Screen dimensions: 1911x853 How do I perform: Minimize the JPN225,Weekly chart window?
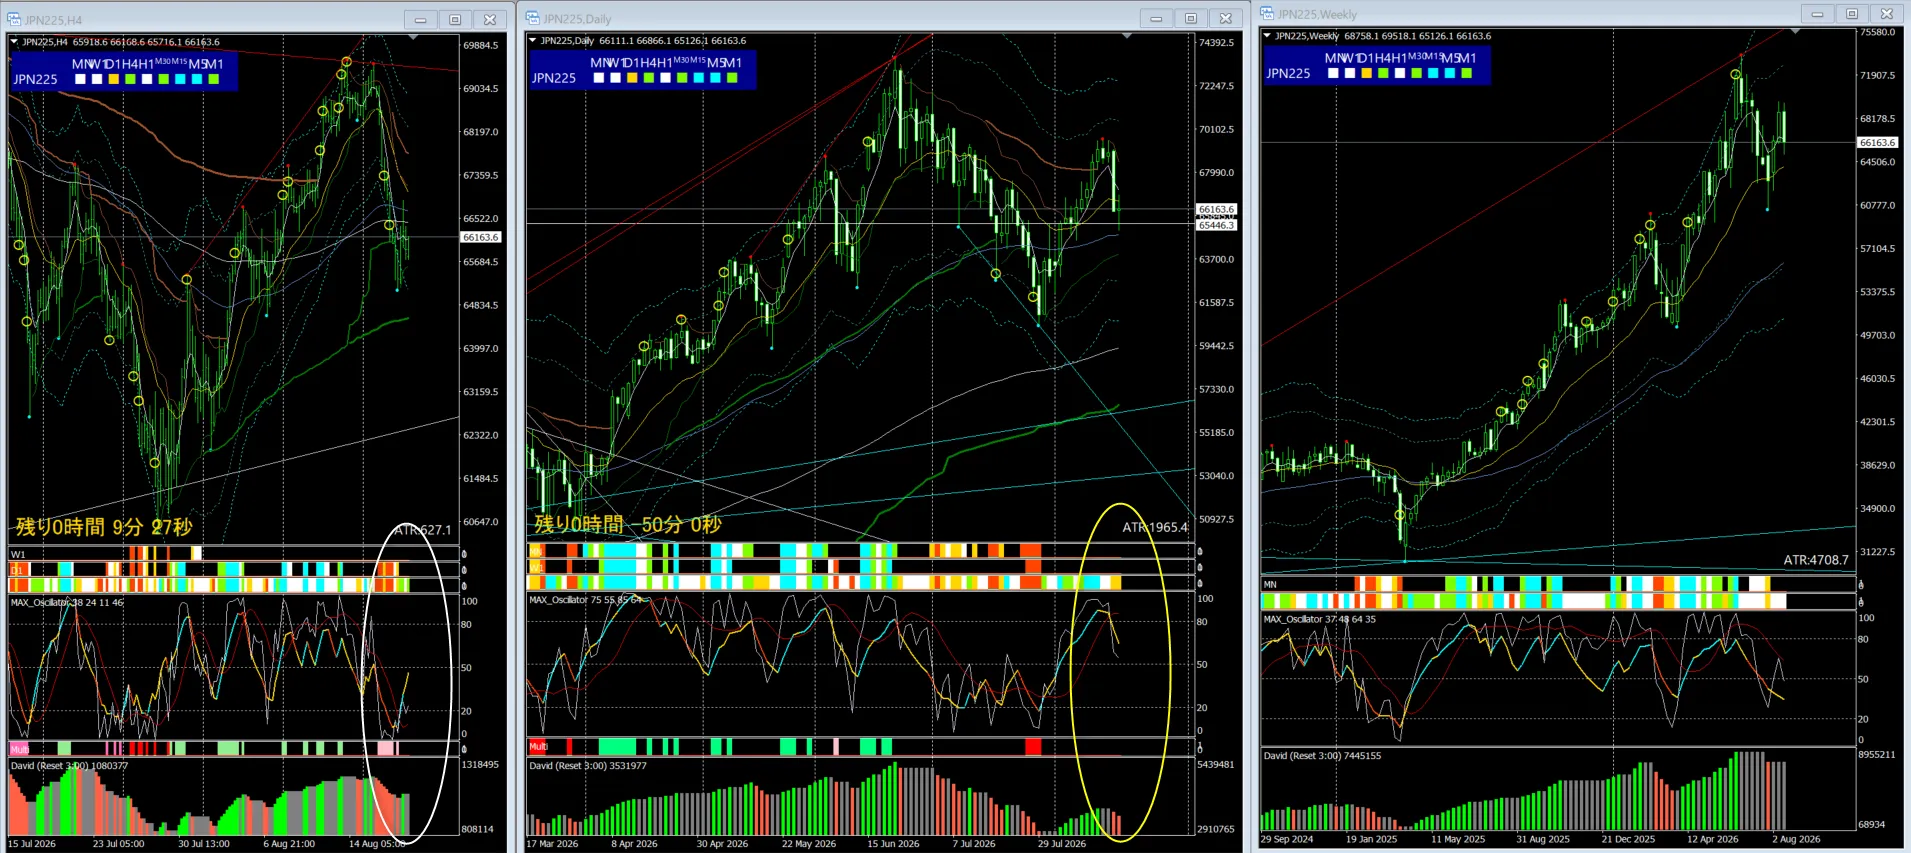click(x=1817, y=13)
